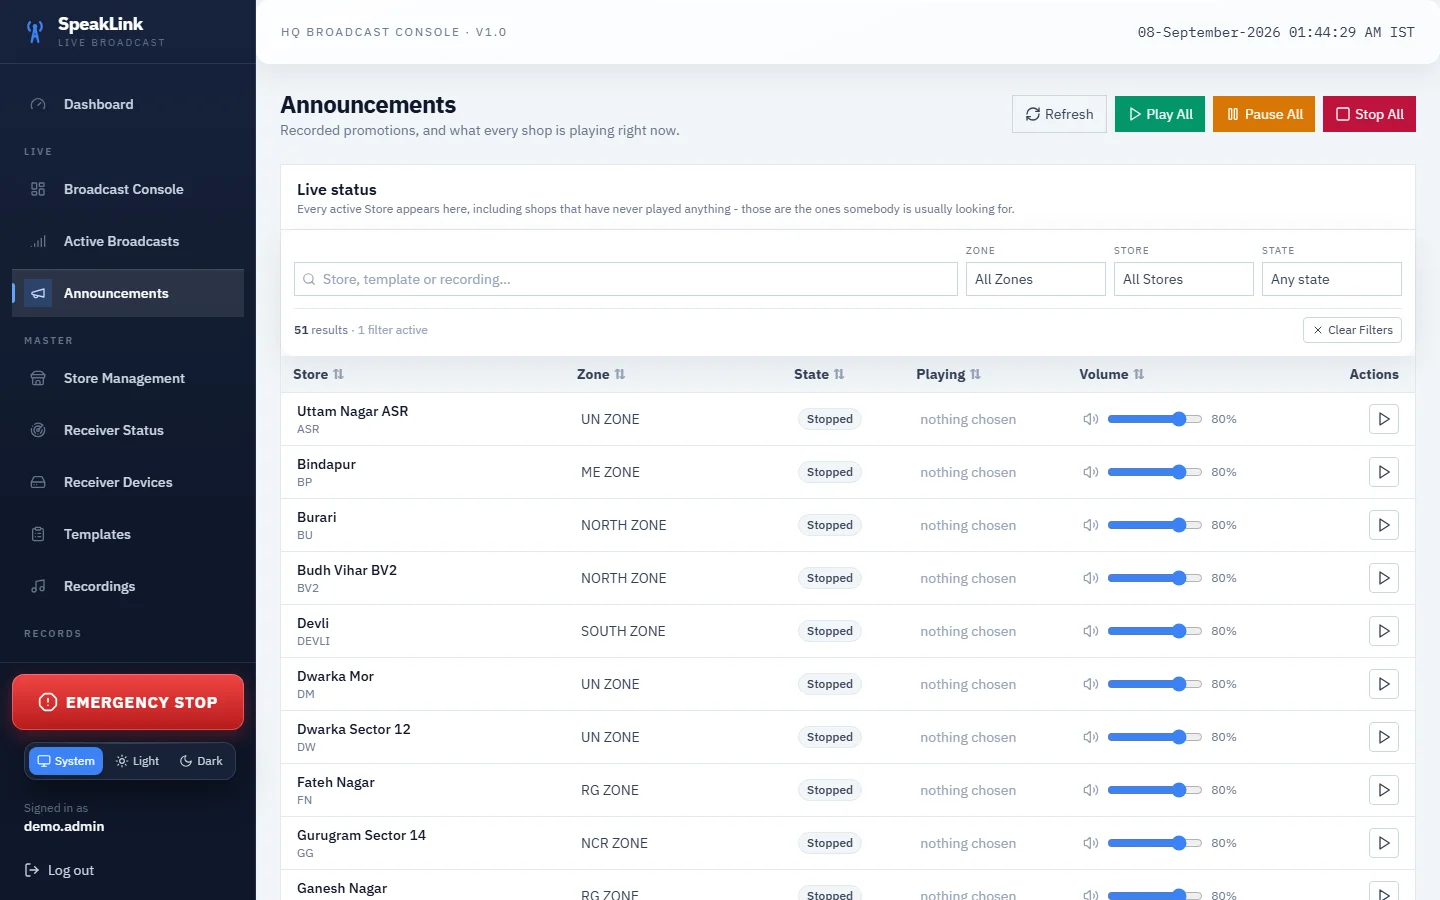Click the SpeakLink antenna logo

coord(35,32)
